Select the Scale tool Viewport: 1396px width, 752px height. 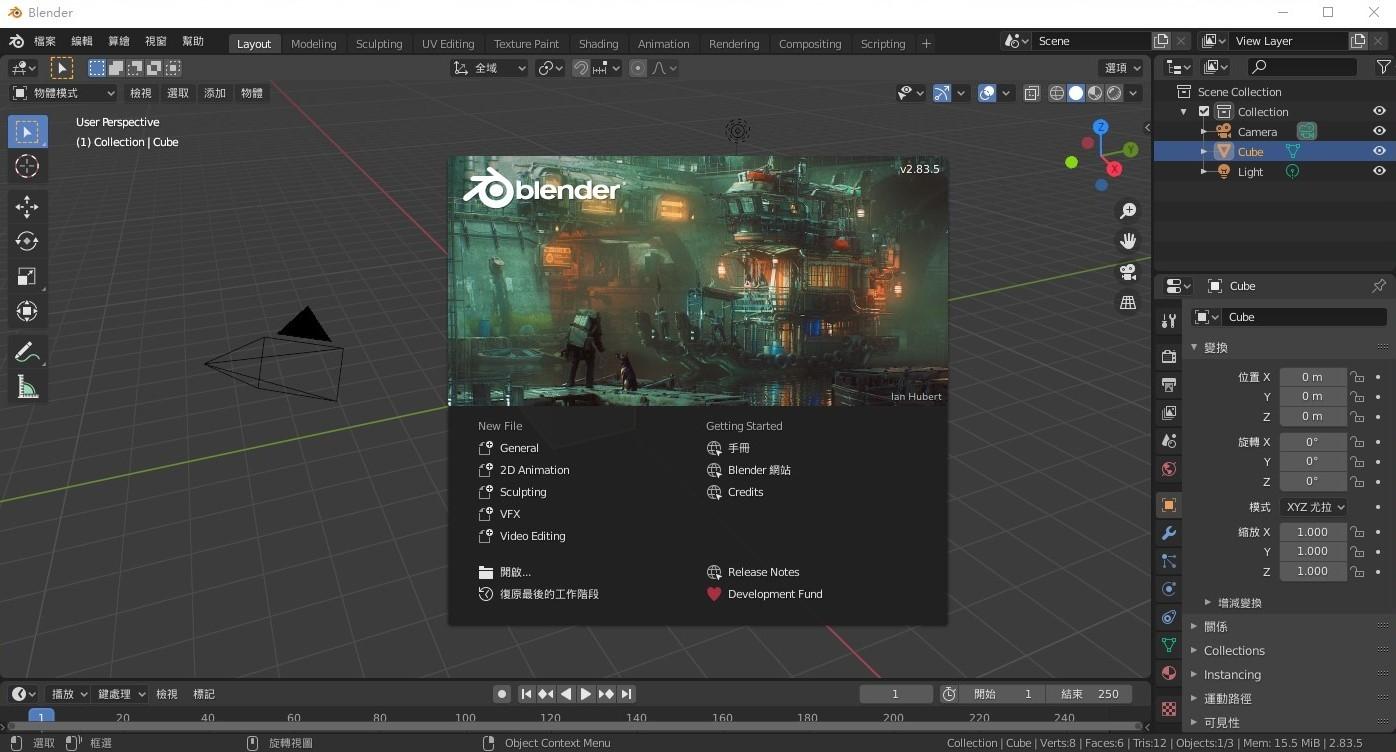click(x=27, y=277)
